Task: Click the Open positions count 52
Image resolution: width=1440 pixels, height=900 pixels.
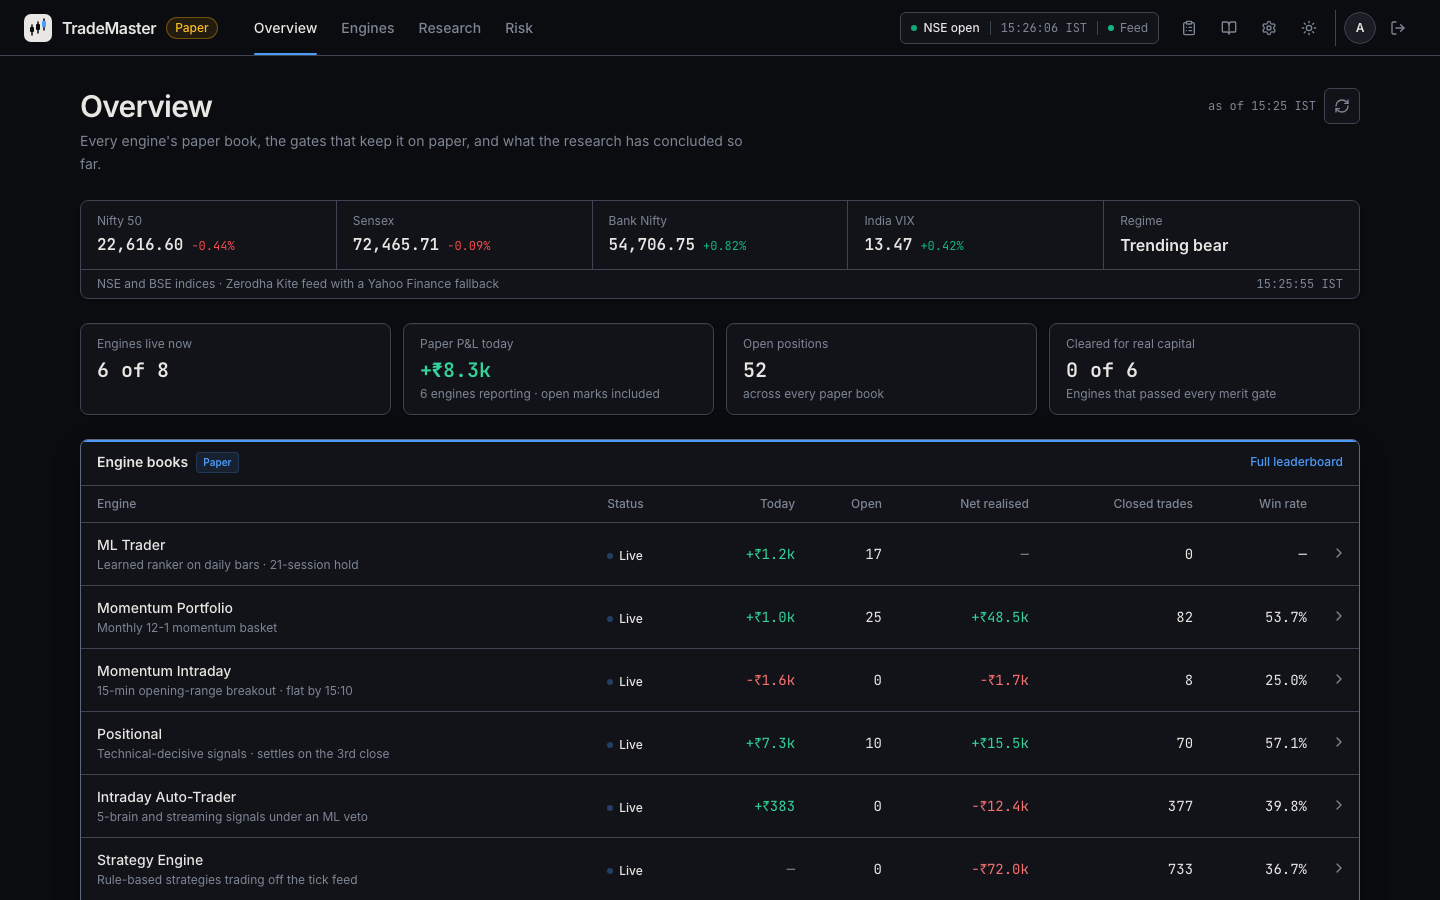Action: click(755, 370)
